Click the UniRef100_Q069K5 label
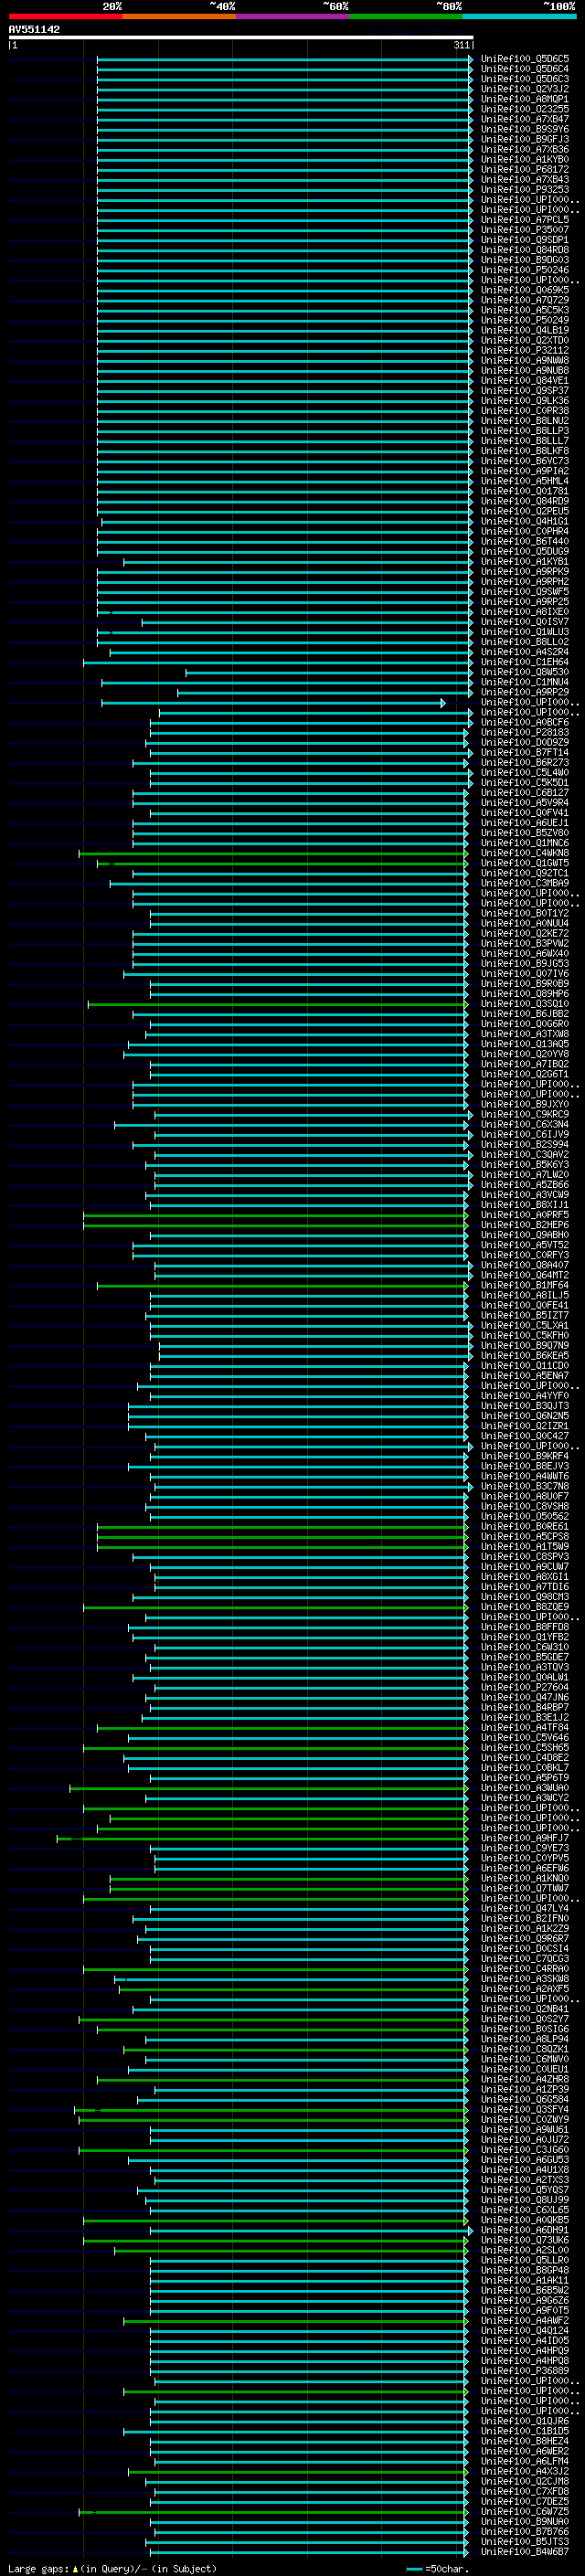The width and height of the screenshot is (585, 2576). (524, 290)
